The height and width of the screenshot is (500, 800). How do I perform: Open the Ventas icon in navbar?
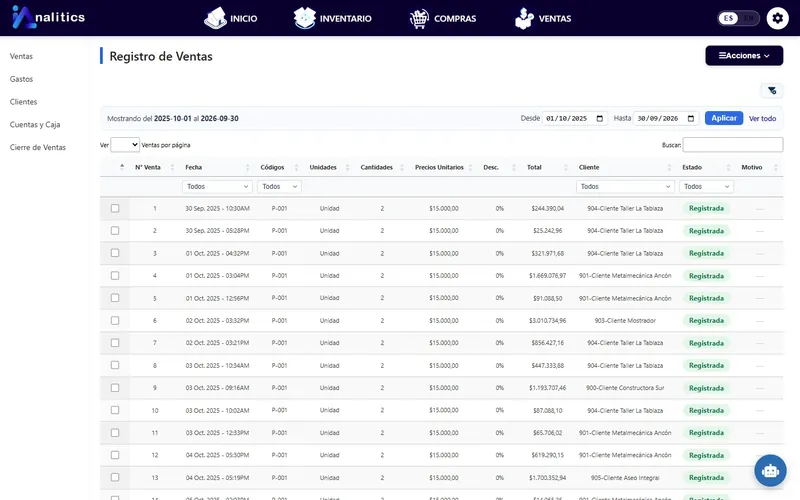(x=524, y=18)
